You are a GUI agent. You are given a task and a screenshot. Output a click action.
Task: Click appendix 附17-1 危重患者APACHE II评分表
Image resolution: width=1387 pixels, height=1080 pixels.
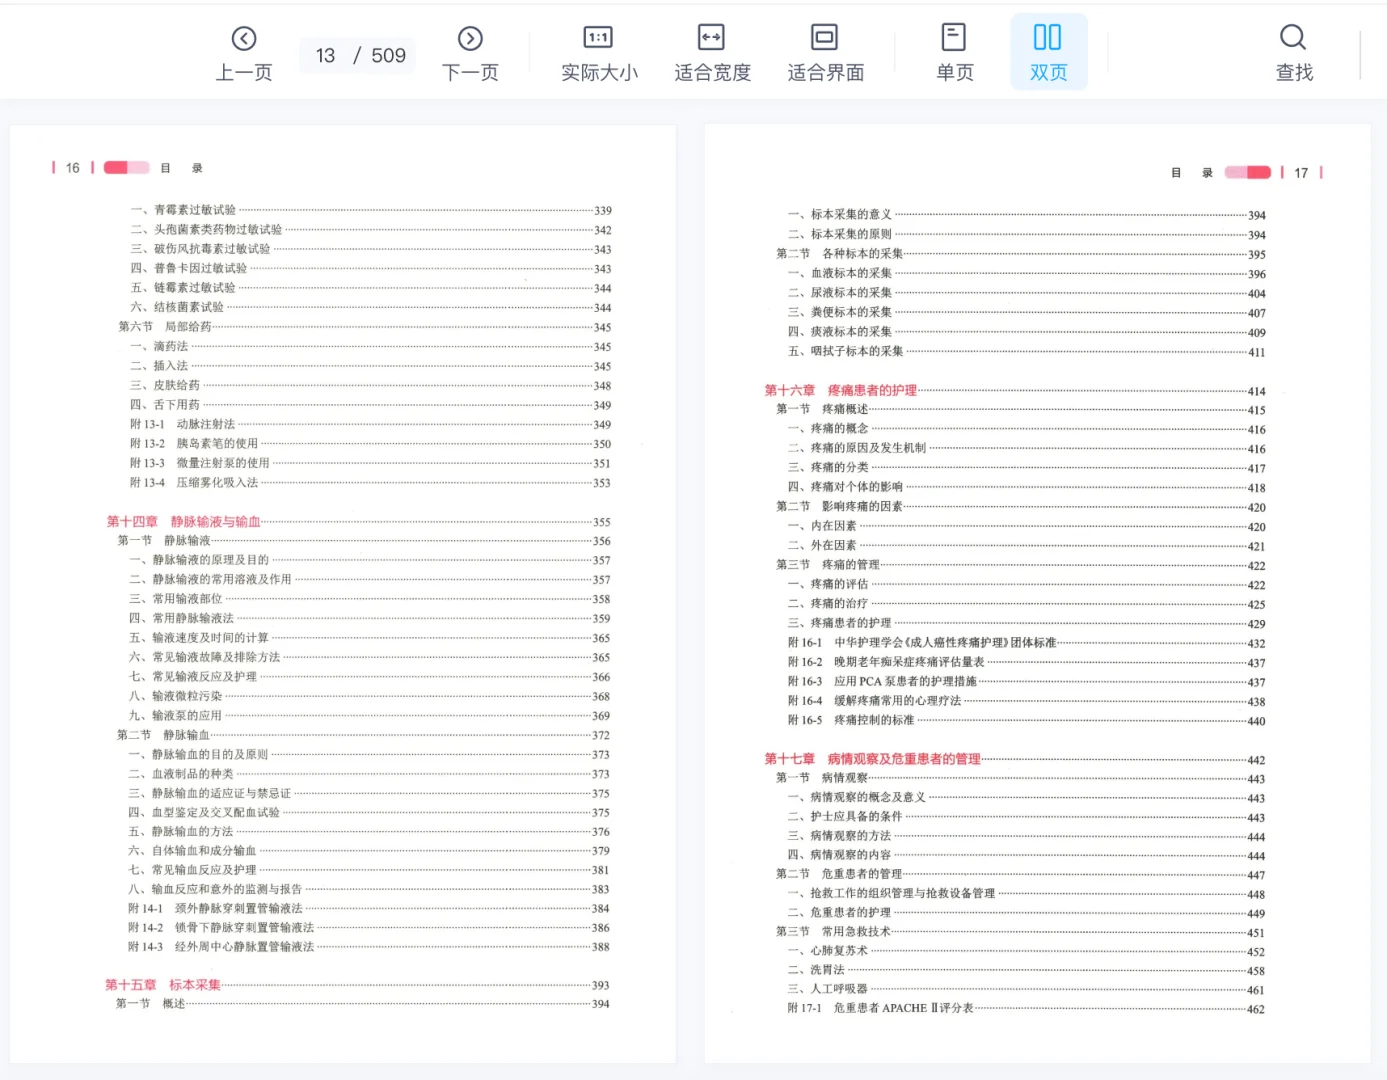(x=880, y=1008)
